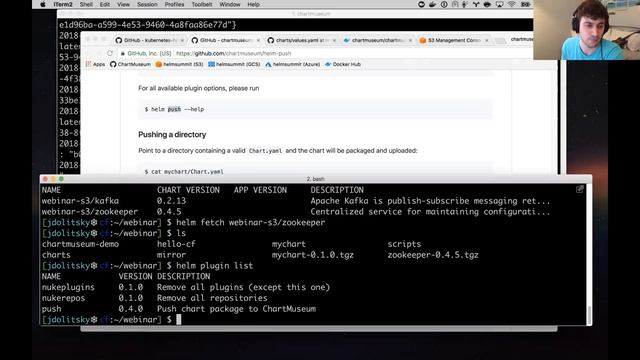Screen dimensions: 640x360
Task: Close the S3 Management Console tab
Action: [x=487, y=40]
